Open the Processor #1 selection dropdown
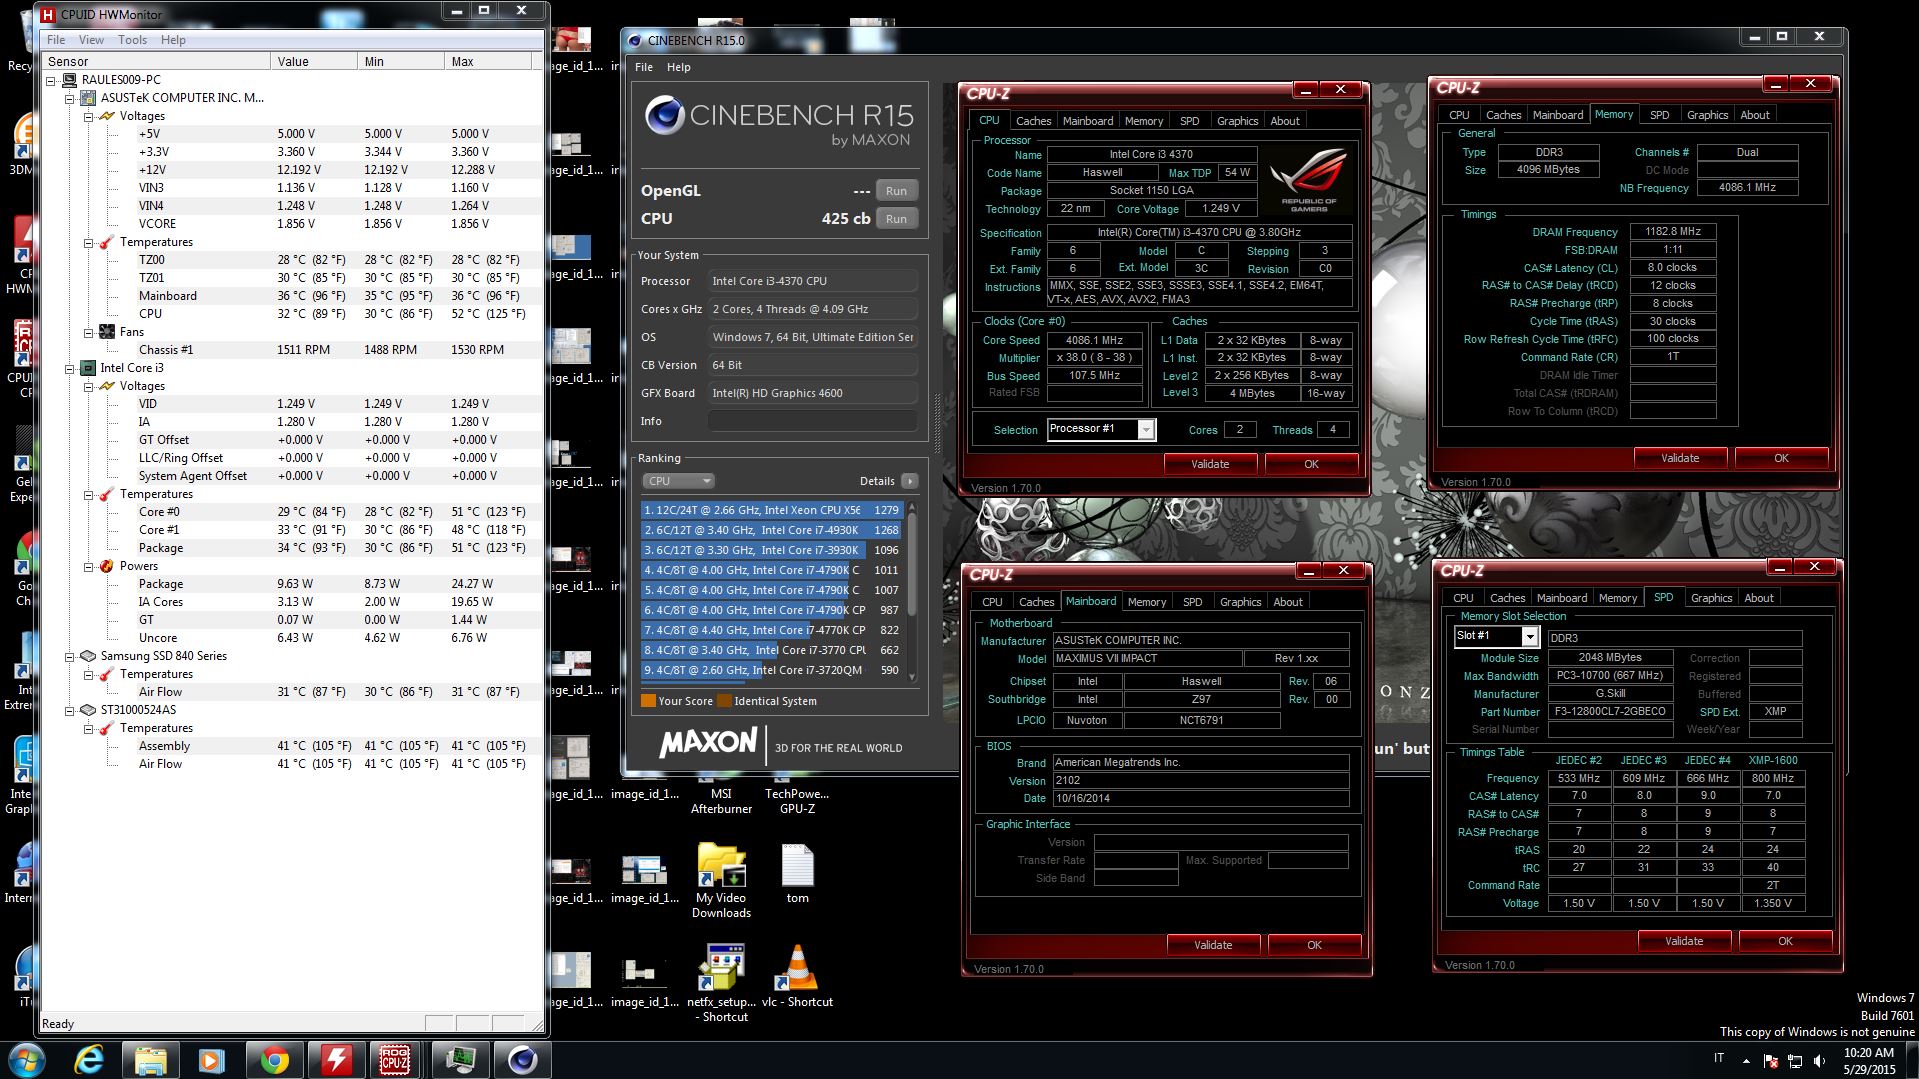The width and height of the screenshot is (1919, 1079). (x=1147, y=429)
